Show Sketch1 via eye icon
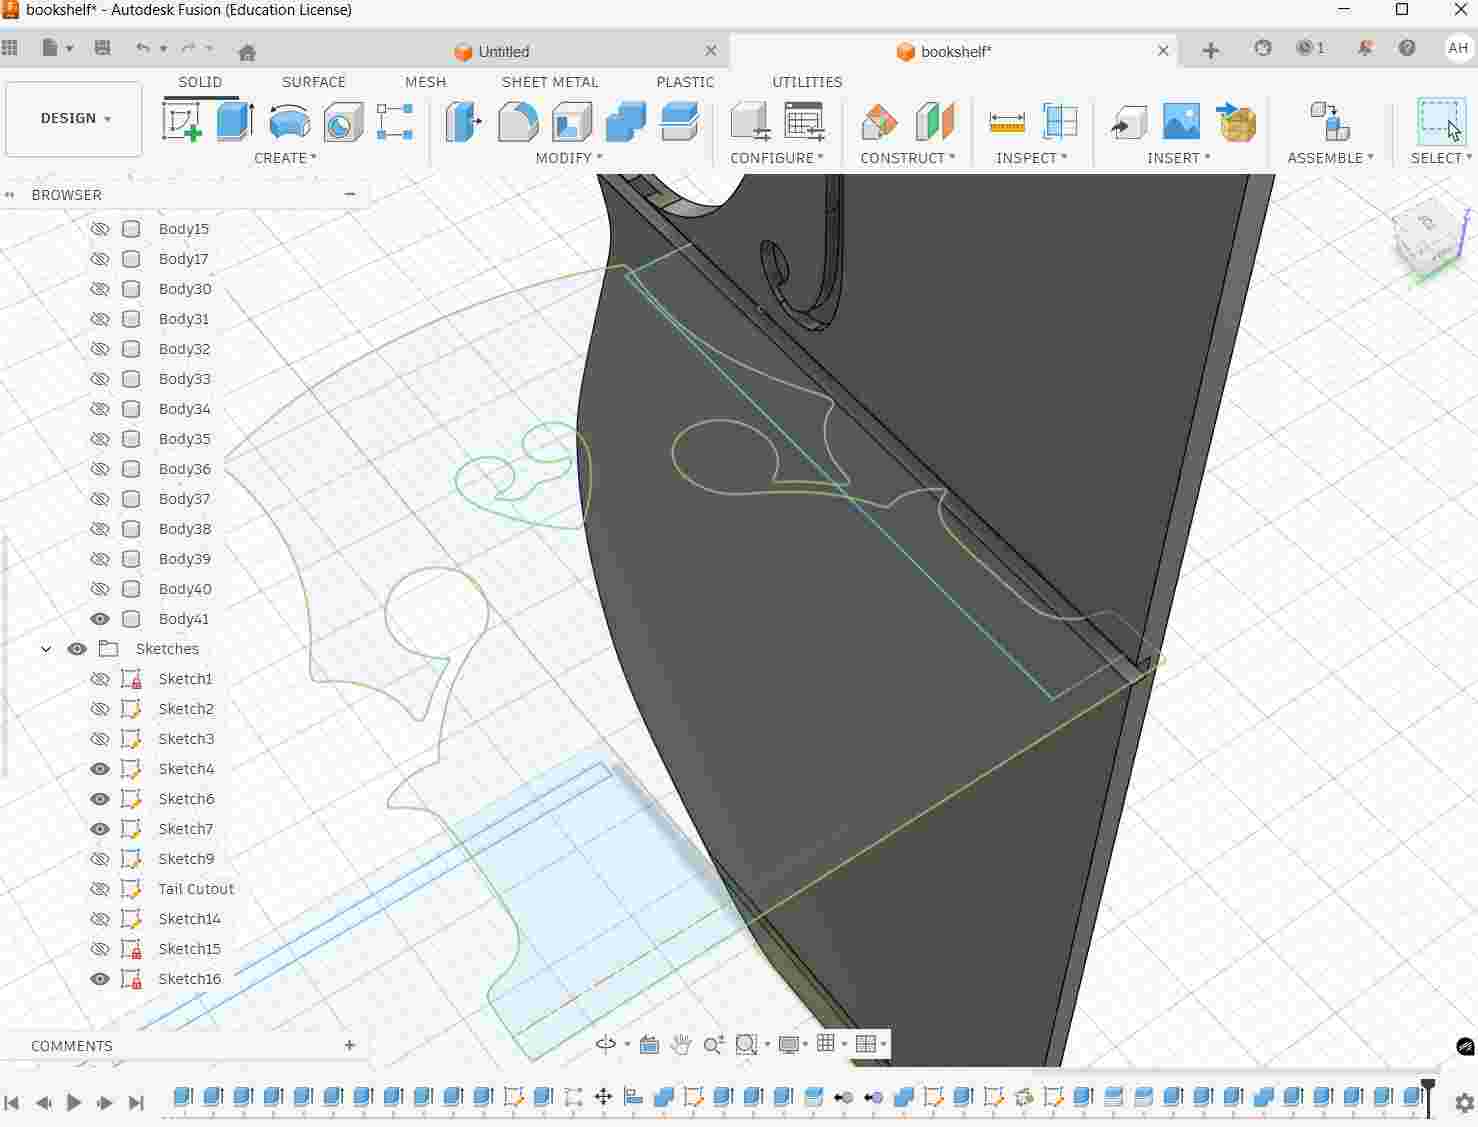 [x=100, y=679]
